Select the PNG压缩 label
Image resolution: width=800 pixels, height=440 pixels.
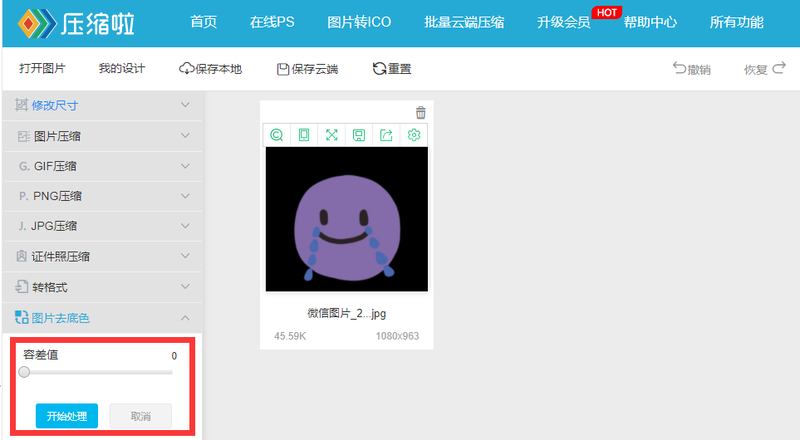tap(57, 196)
